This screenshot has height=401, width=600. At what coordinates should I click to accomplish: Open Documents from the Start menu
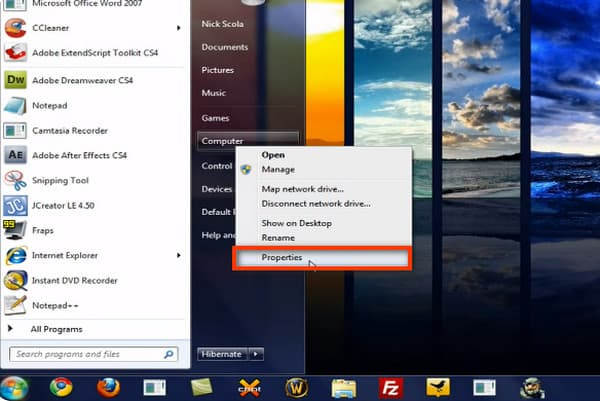click(x=225, y=47)
